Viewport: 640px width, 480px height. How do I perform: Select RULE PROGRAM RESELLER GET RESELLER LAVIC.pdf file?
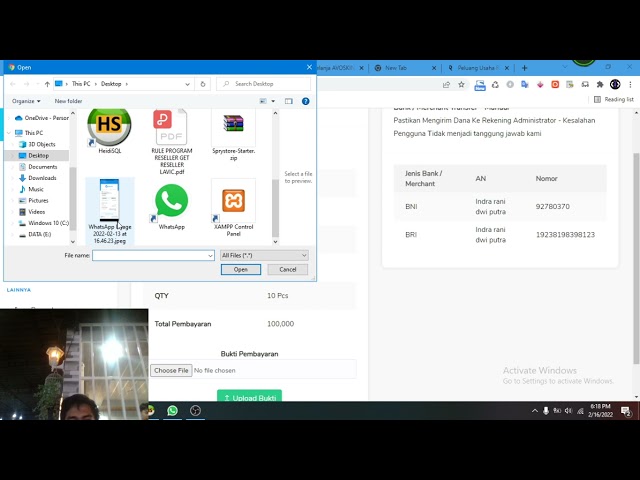coord(171,142)
